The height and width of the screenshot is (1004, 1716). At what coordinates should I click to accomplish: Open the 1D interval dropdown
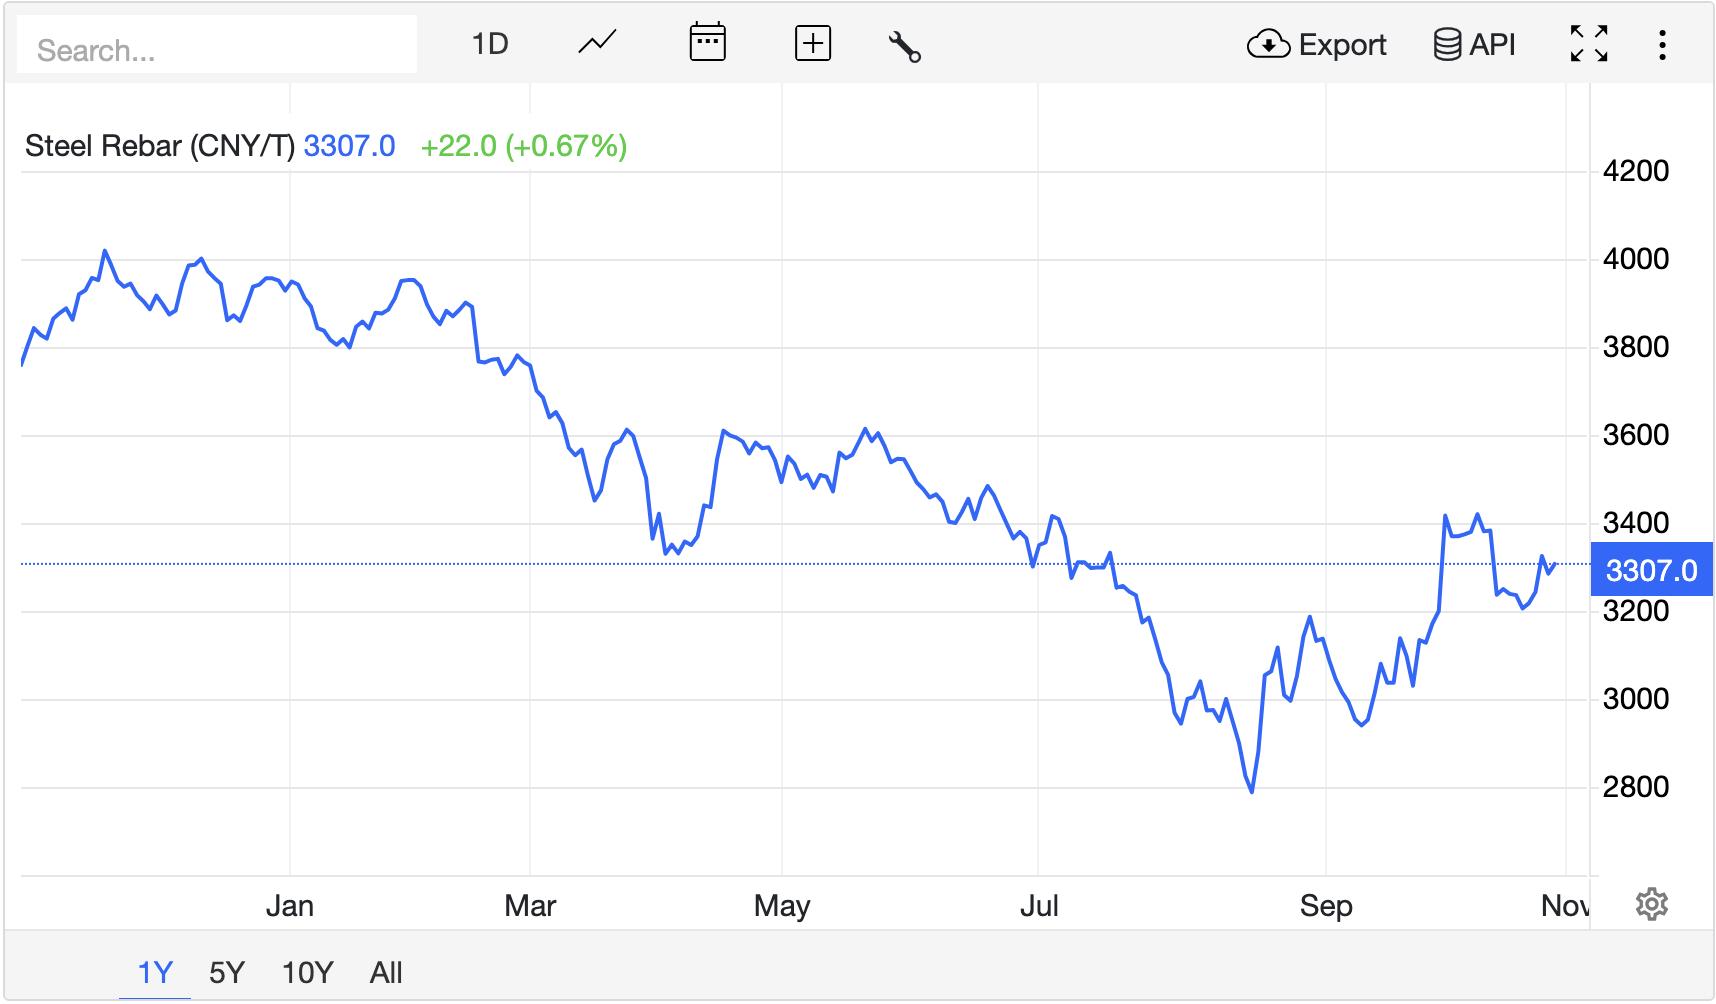click(x=490, y=44)
